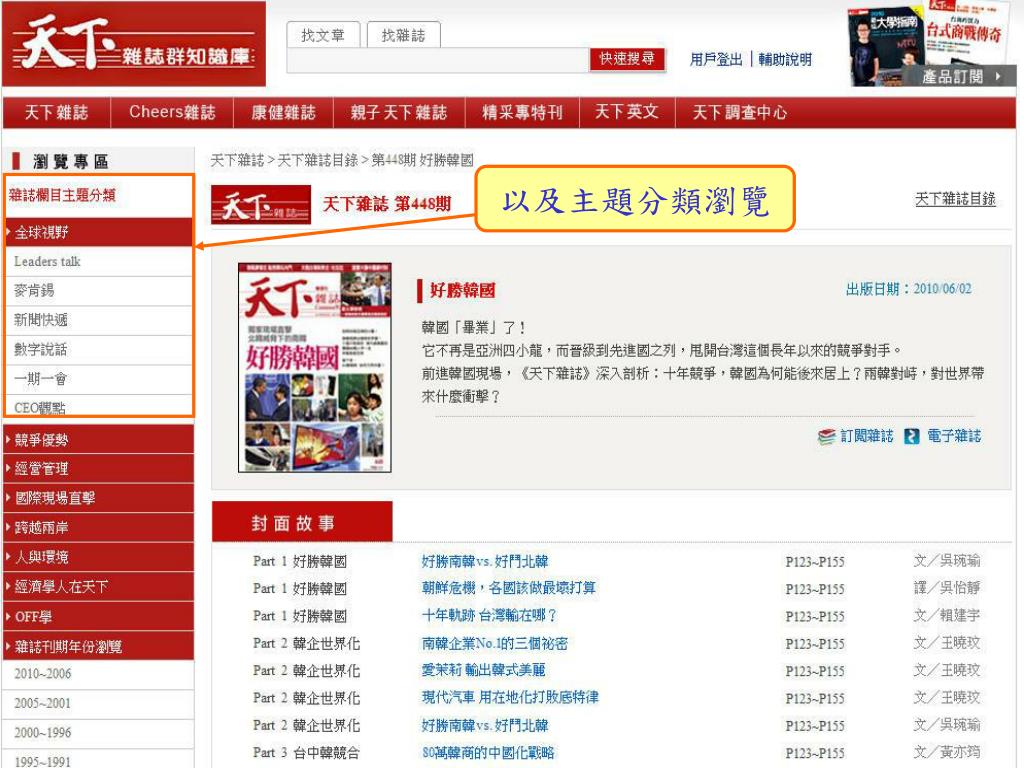The width and height of the screenshot is (1024, 768).
Task: Collapse the 雜誌刊期年份瀏覽 category
Action: coord(99,647)
